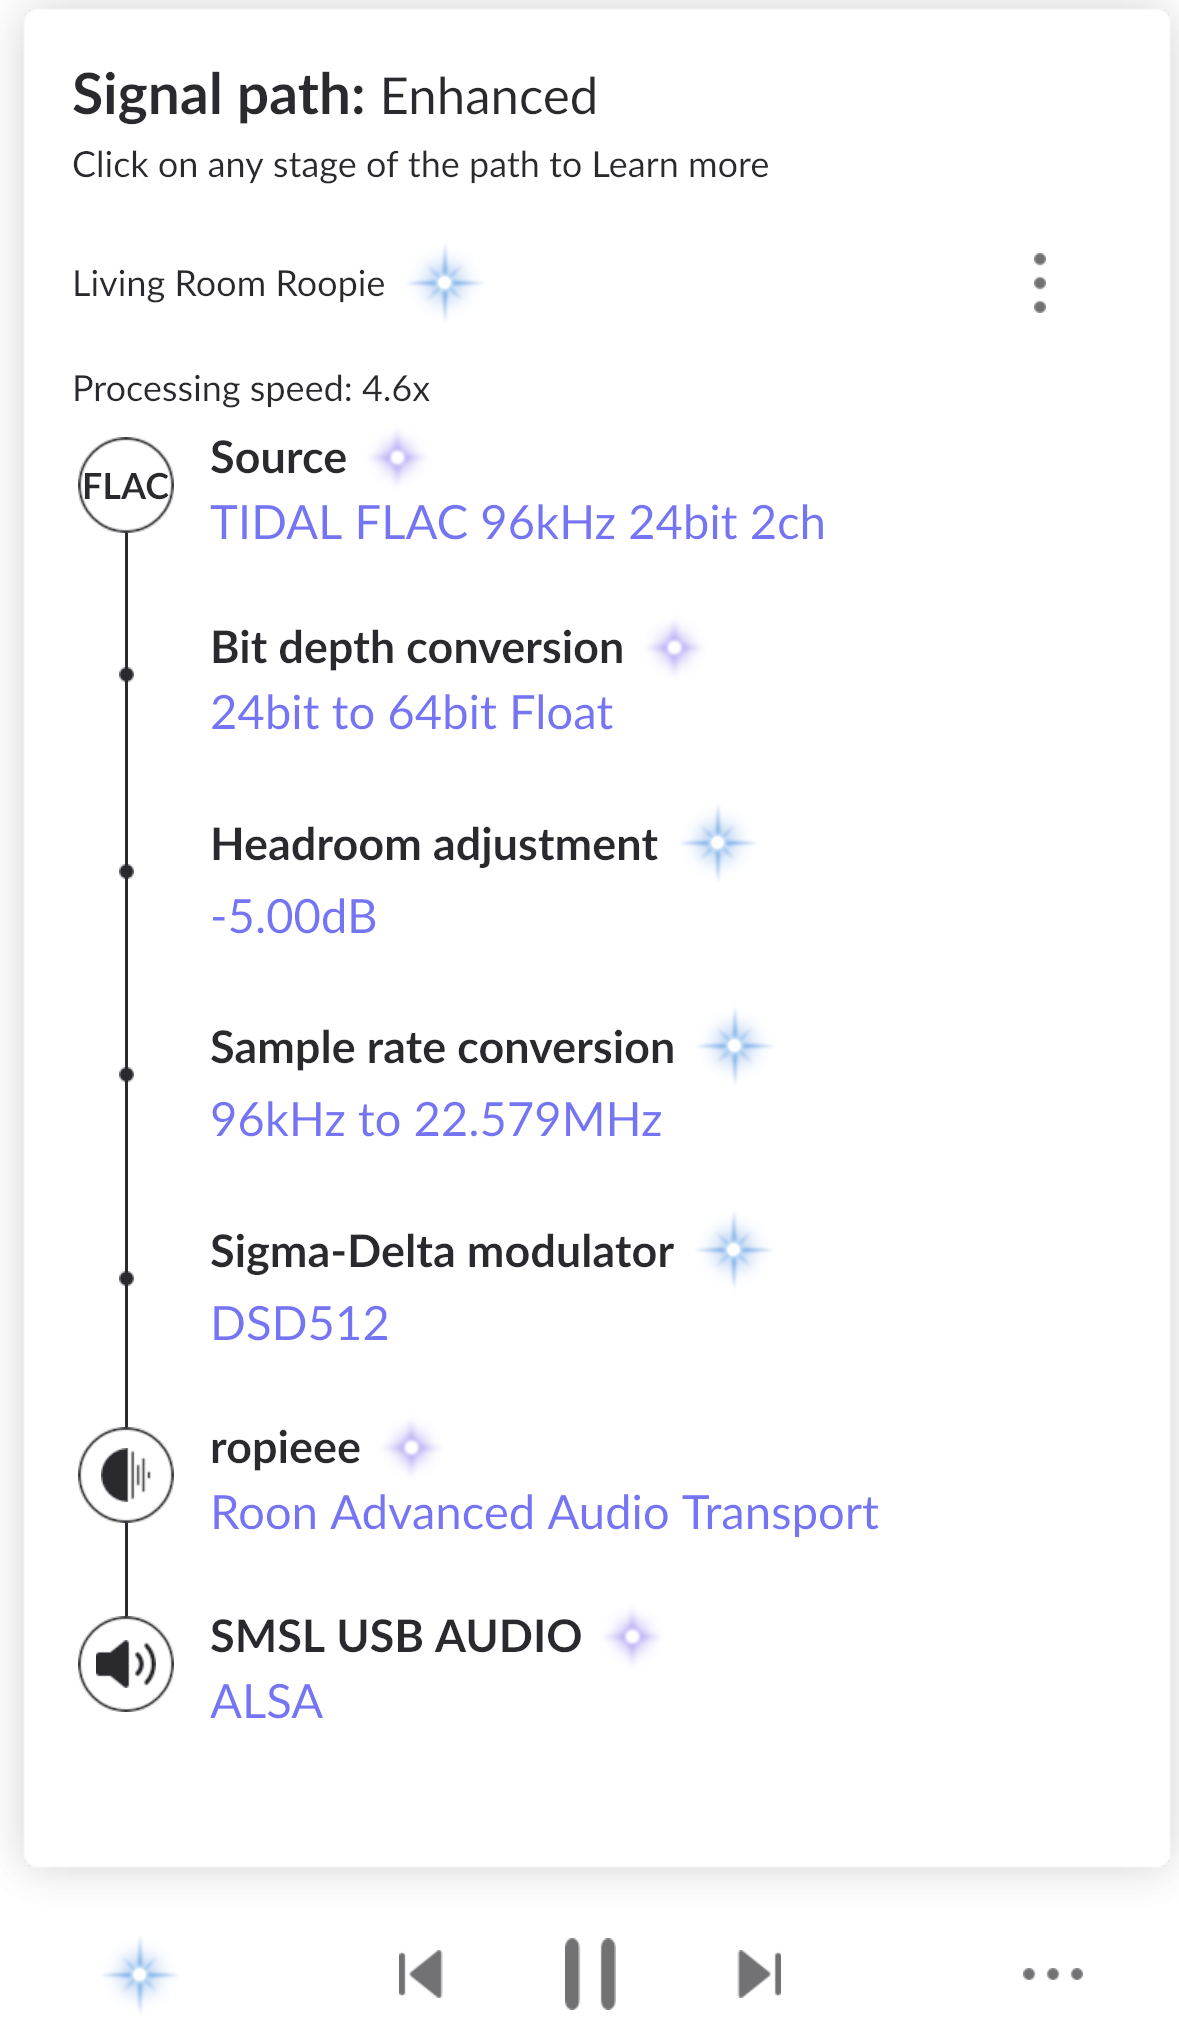Open the vertical three-dot zone menu

[1040, 283]
